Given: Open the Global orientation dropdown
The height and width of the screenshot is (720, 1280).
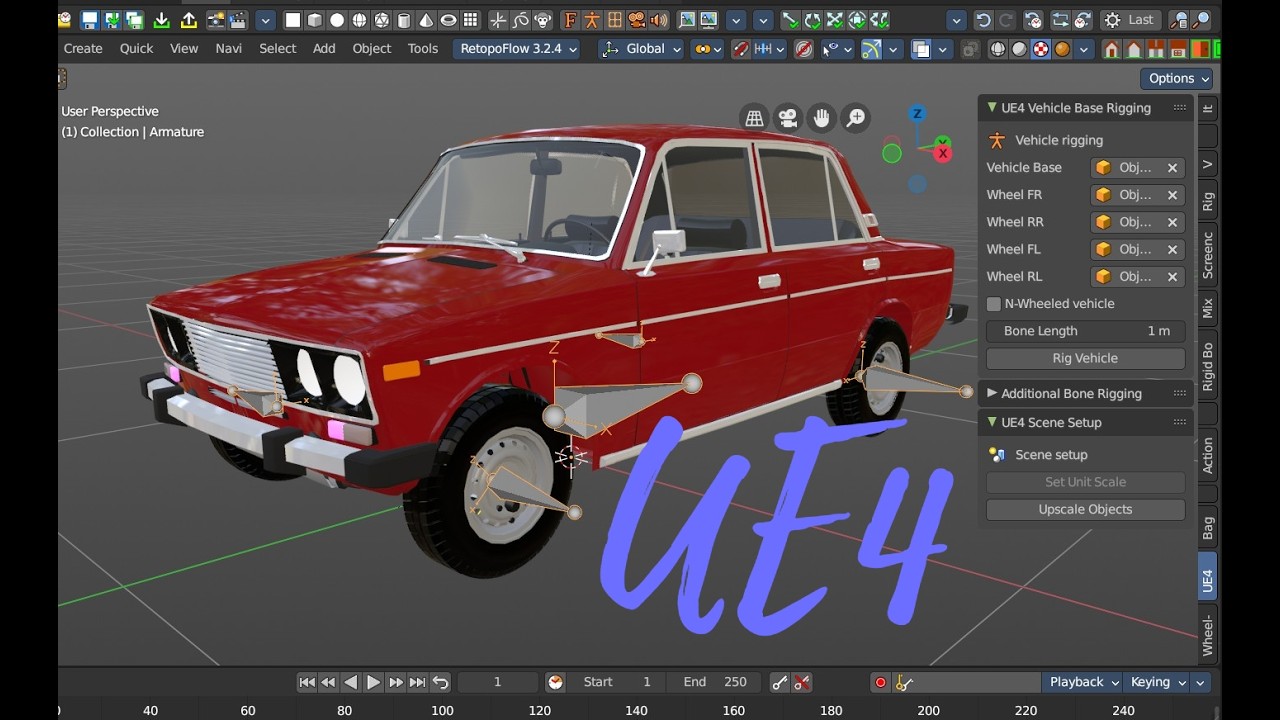Looking at the screenshot, I should (x=642, y=49).
